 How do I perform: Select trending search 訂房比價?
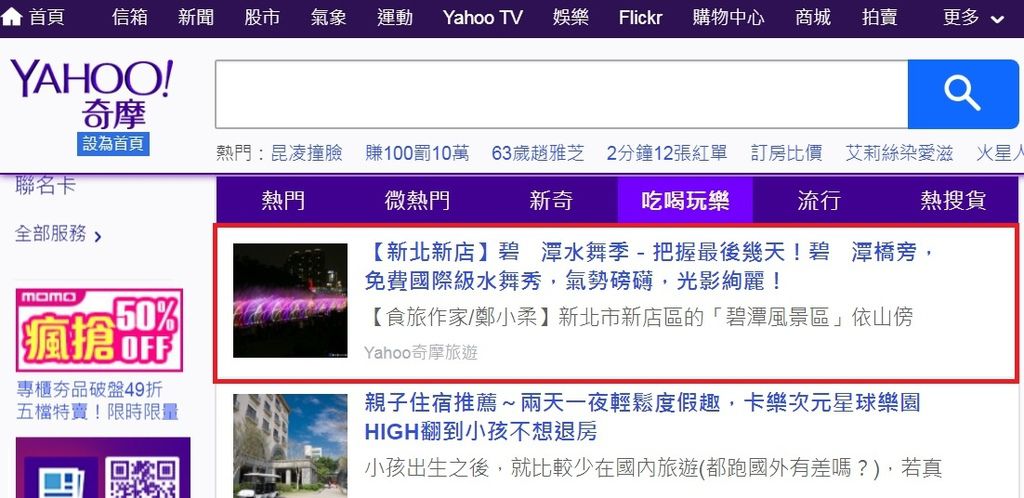coord(786,153)
